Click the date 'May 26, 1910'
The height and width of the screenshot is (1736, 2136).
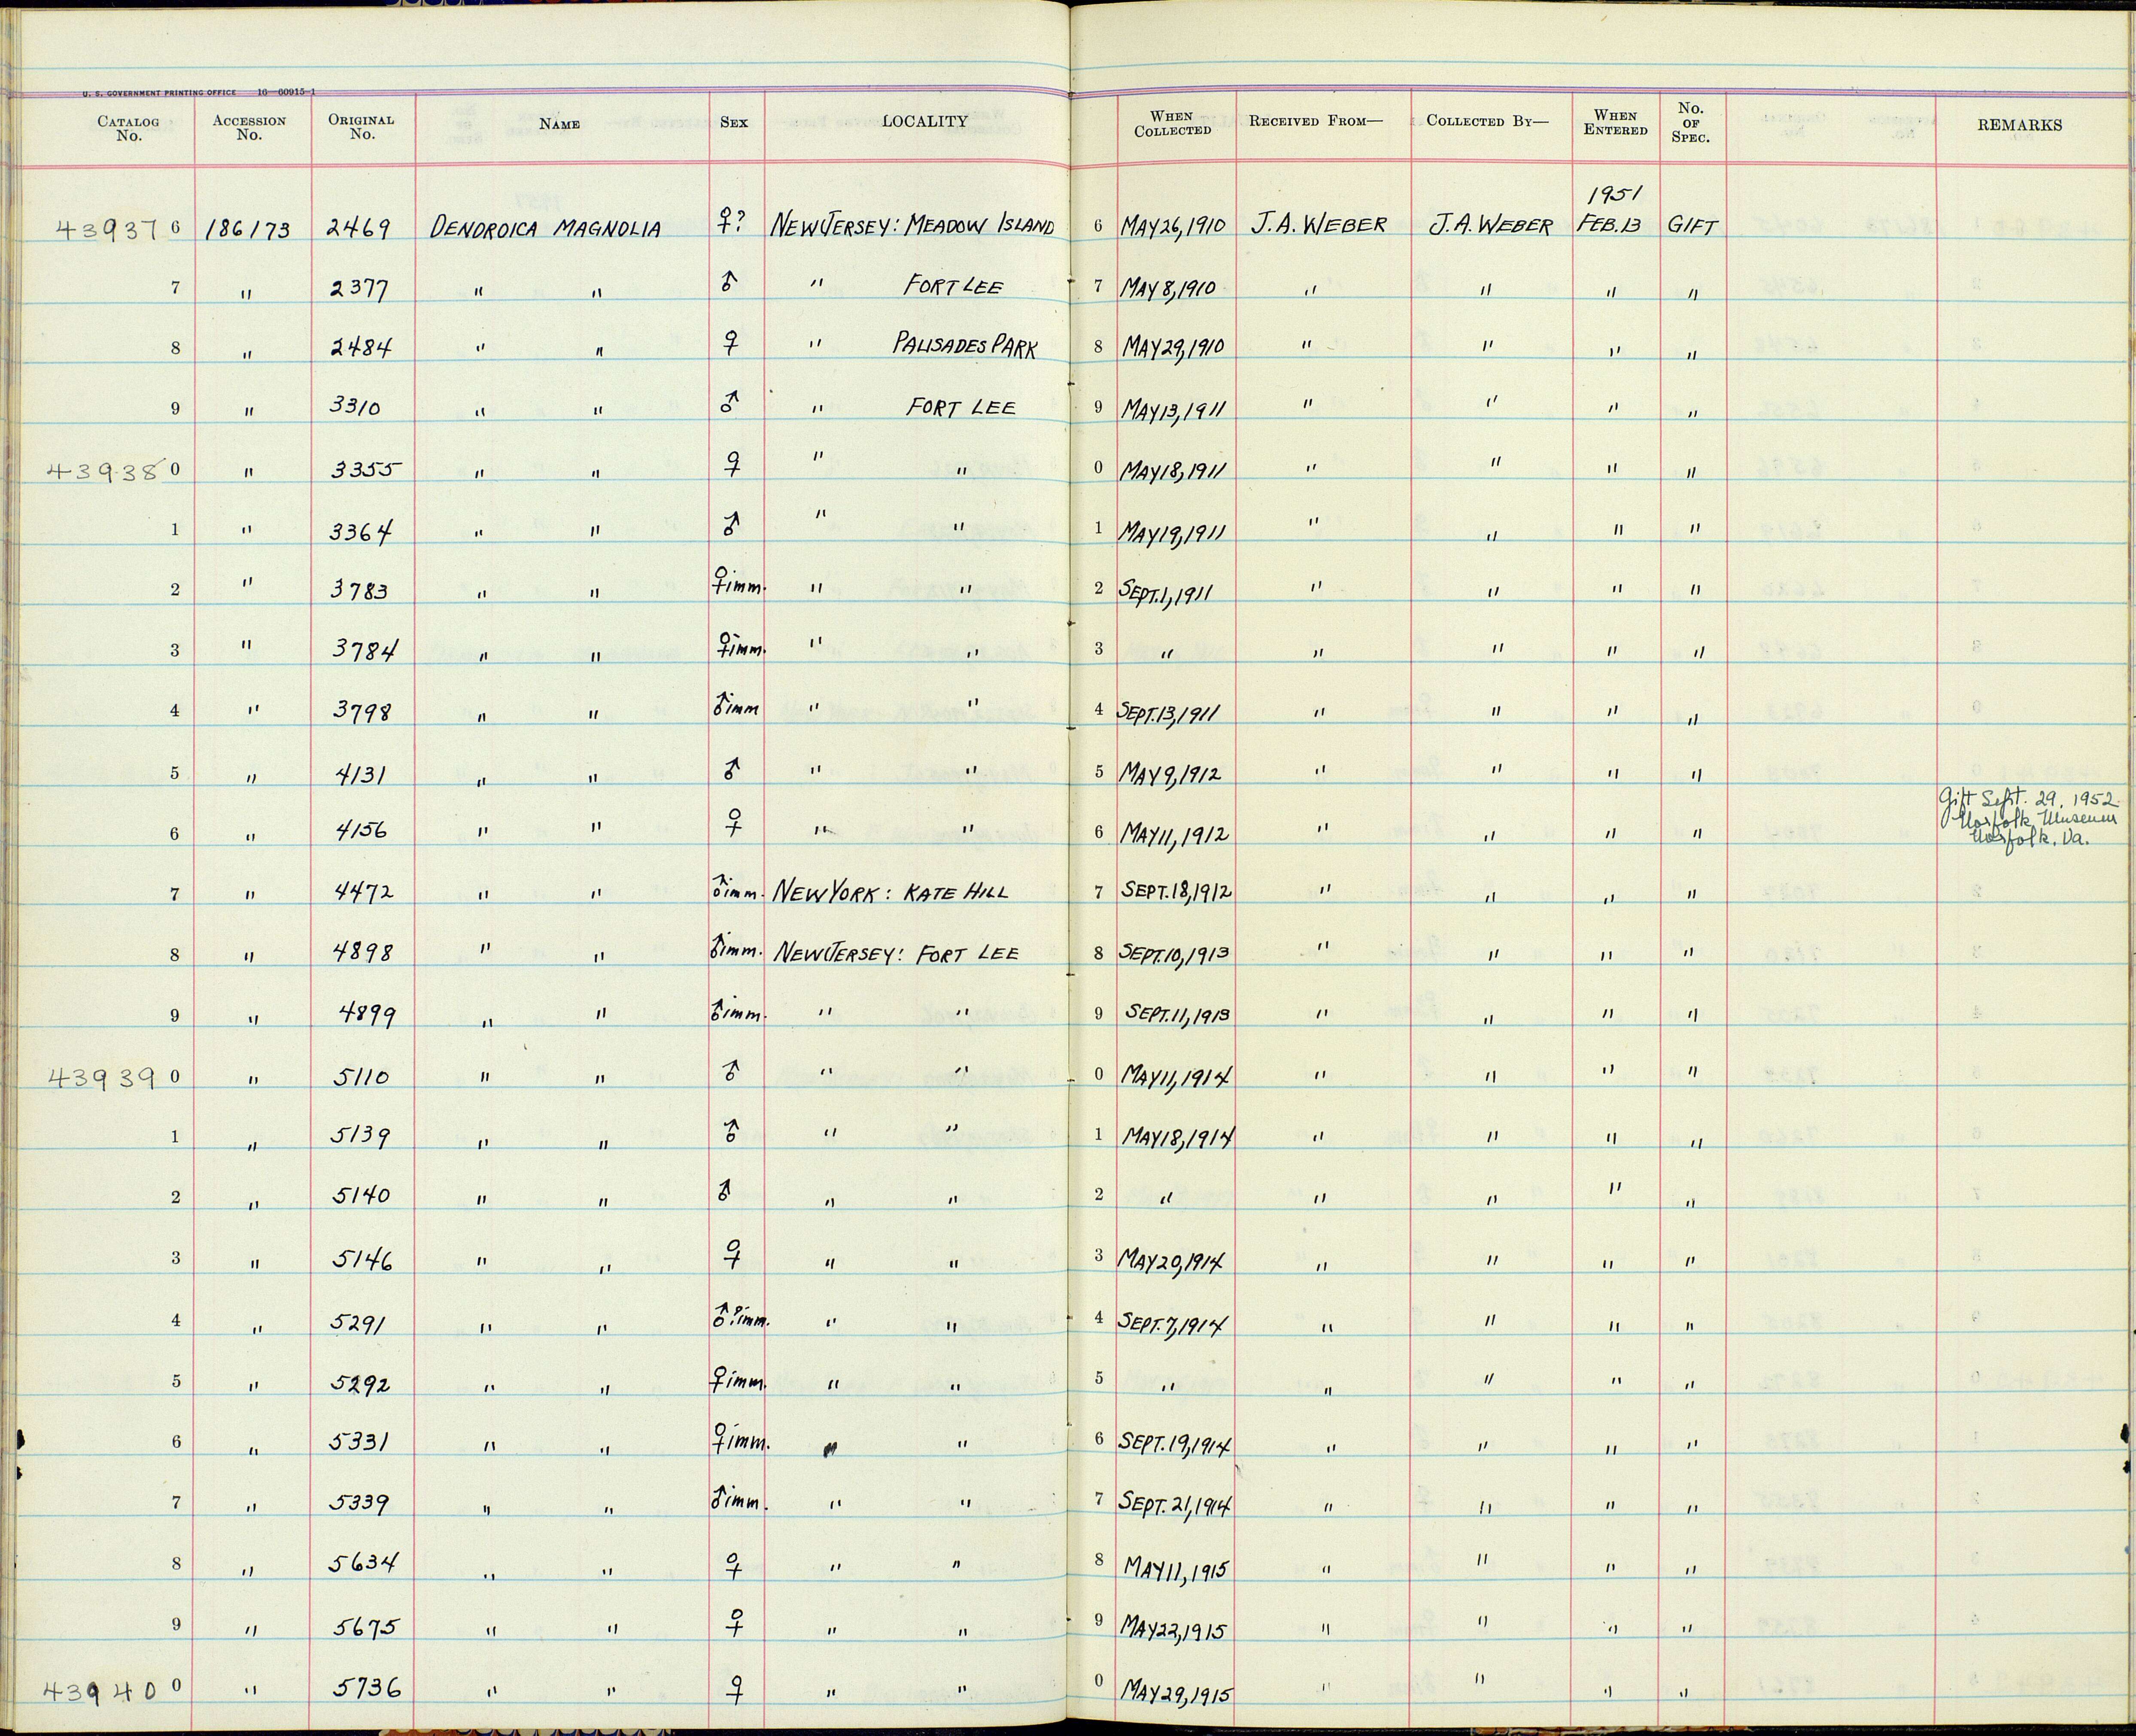(1174, 226)
